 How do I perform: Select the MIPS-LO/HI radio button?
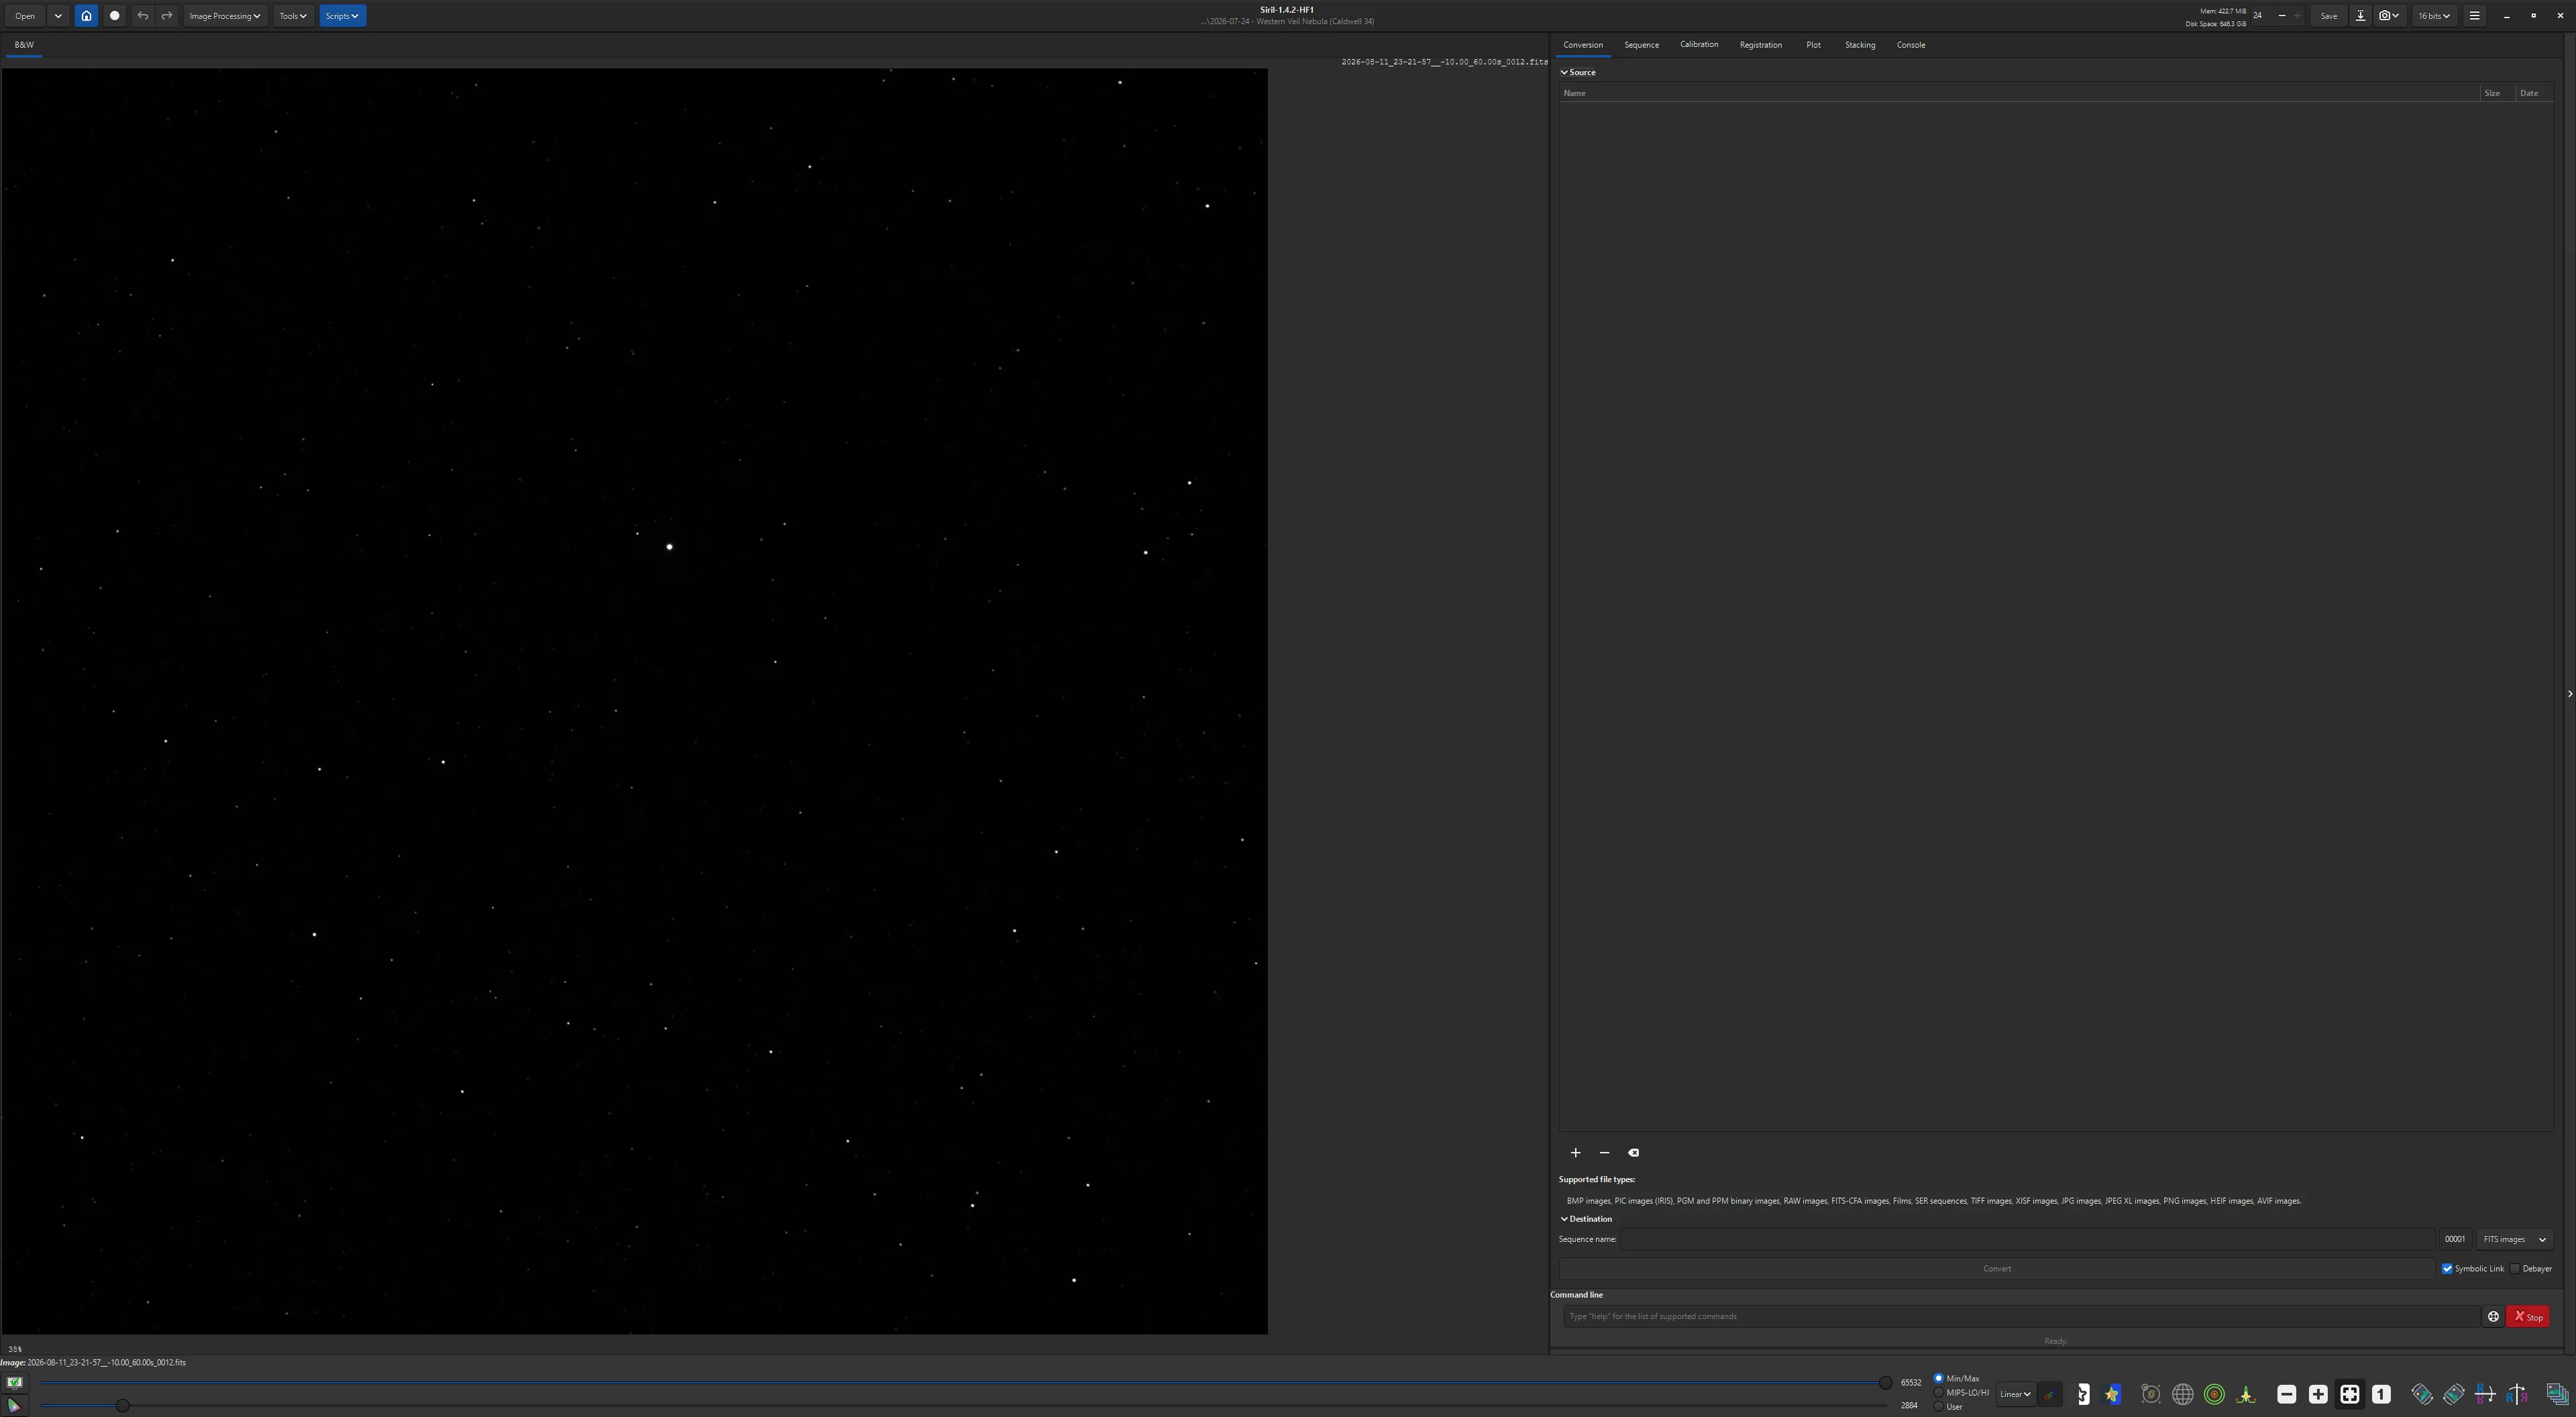pyautogui.click(x=1962, y=1393)
